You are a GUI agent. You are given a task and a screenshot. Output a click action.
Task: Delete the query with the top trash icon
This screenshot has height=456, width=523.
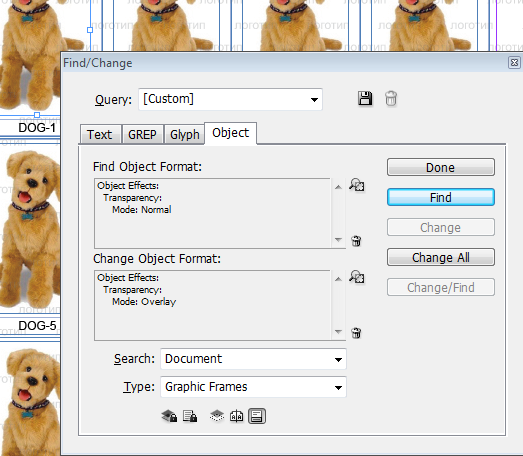coord(391,99)
